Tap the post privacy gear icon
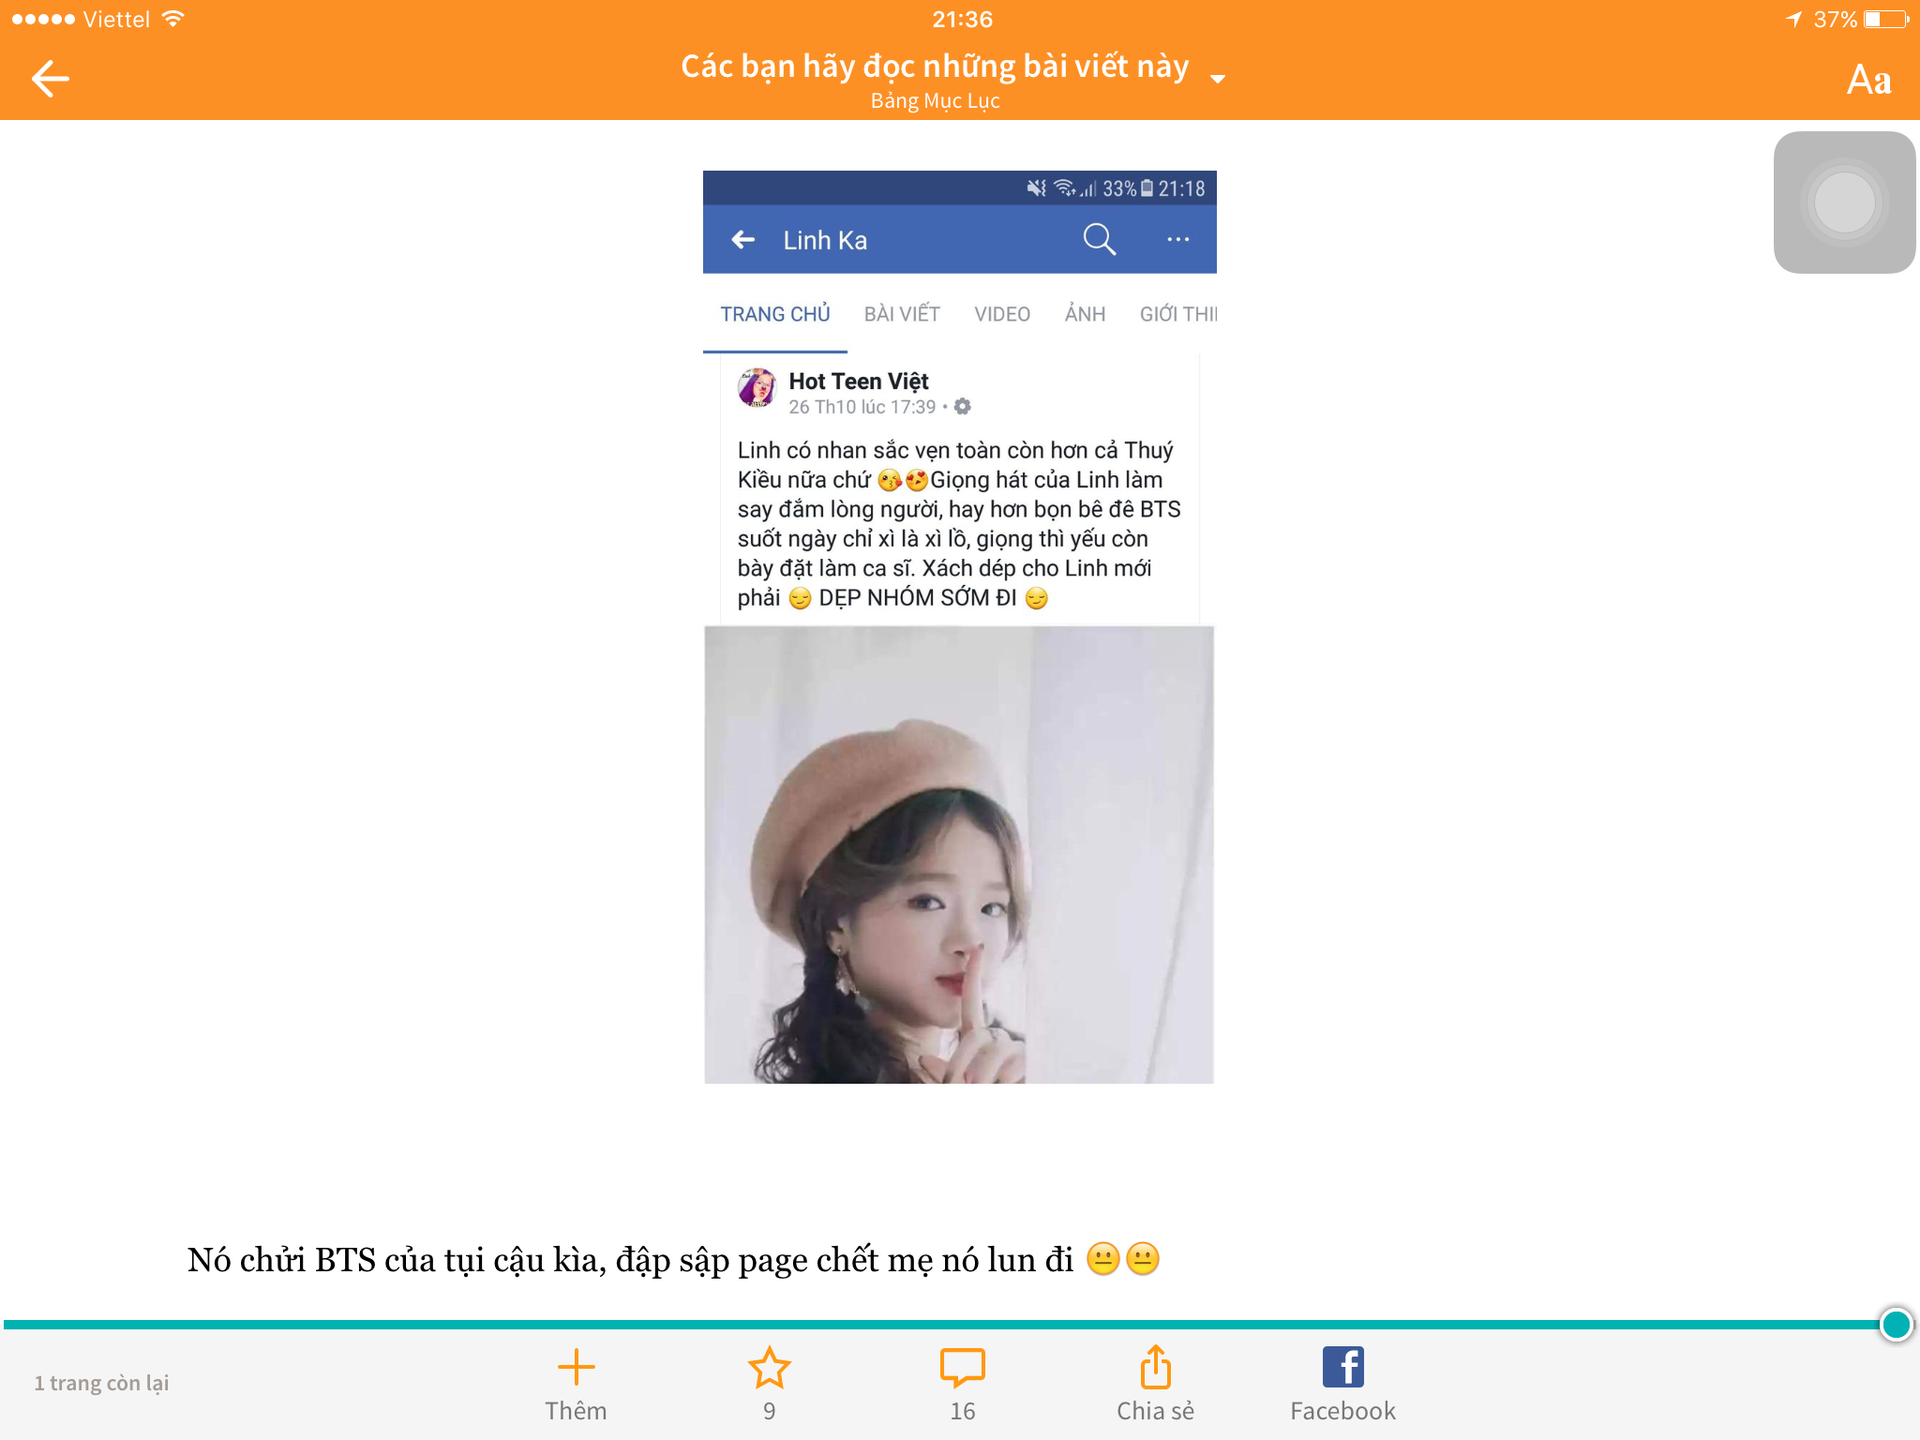This screenshot has width=1920, height=1440. click(x=962, y=407)
